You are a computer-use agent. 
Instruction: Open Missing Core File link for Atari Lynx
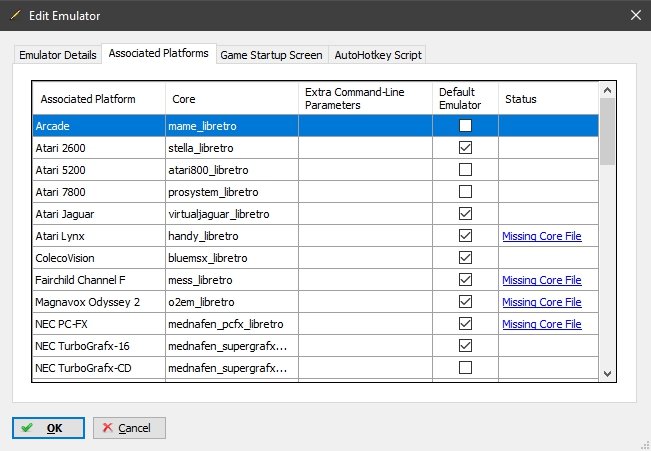click(x=542, y=236)
